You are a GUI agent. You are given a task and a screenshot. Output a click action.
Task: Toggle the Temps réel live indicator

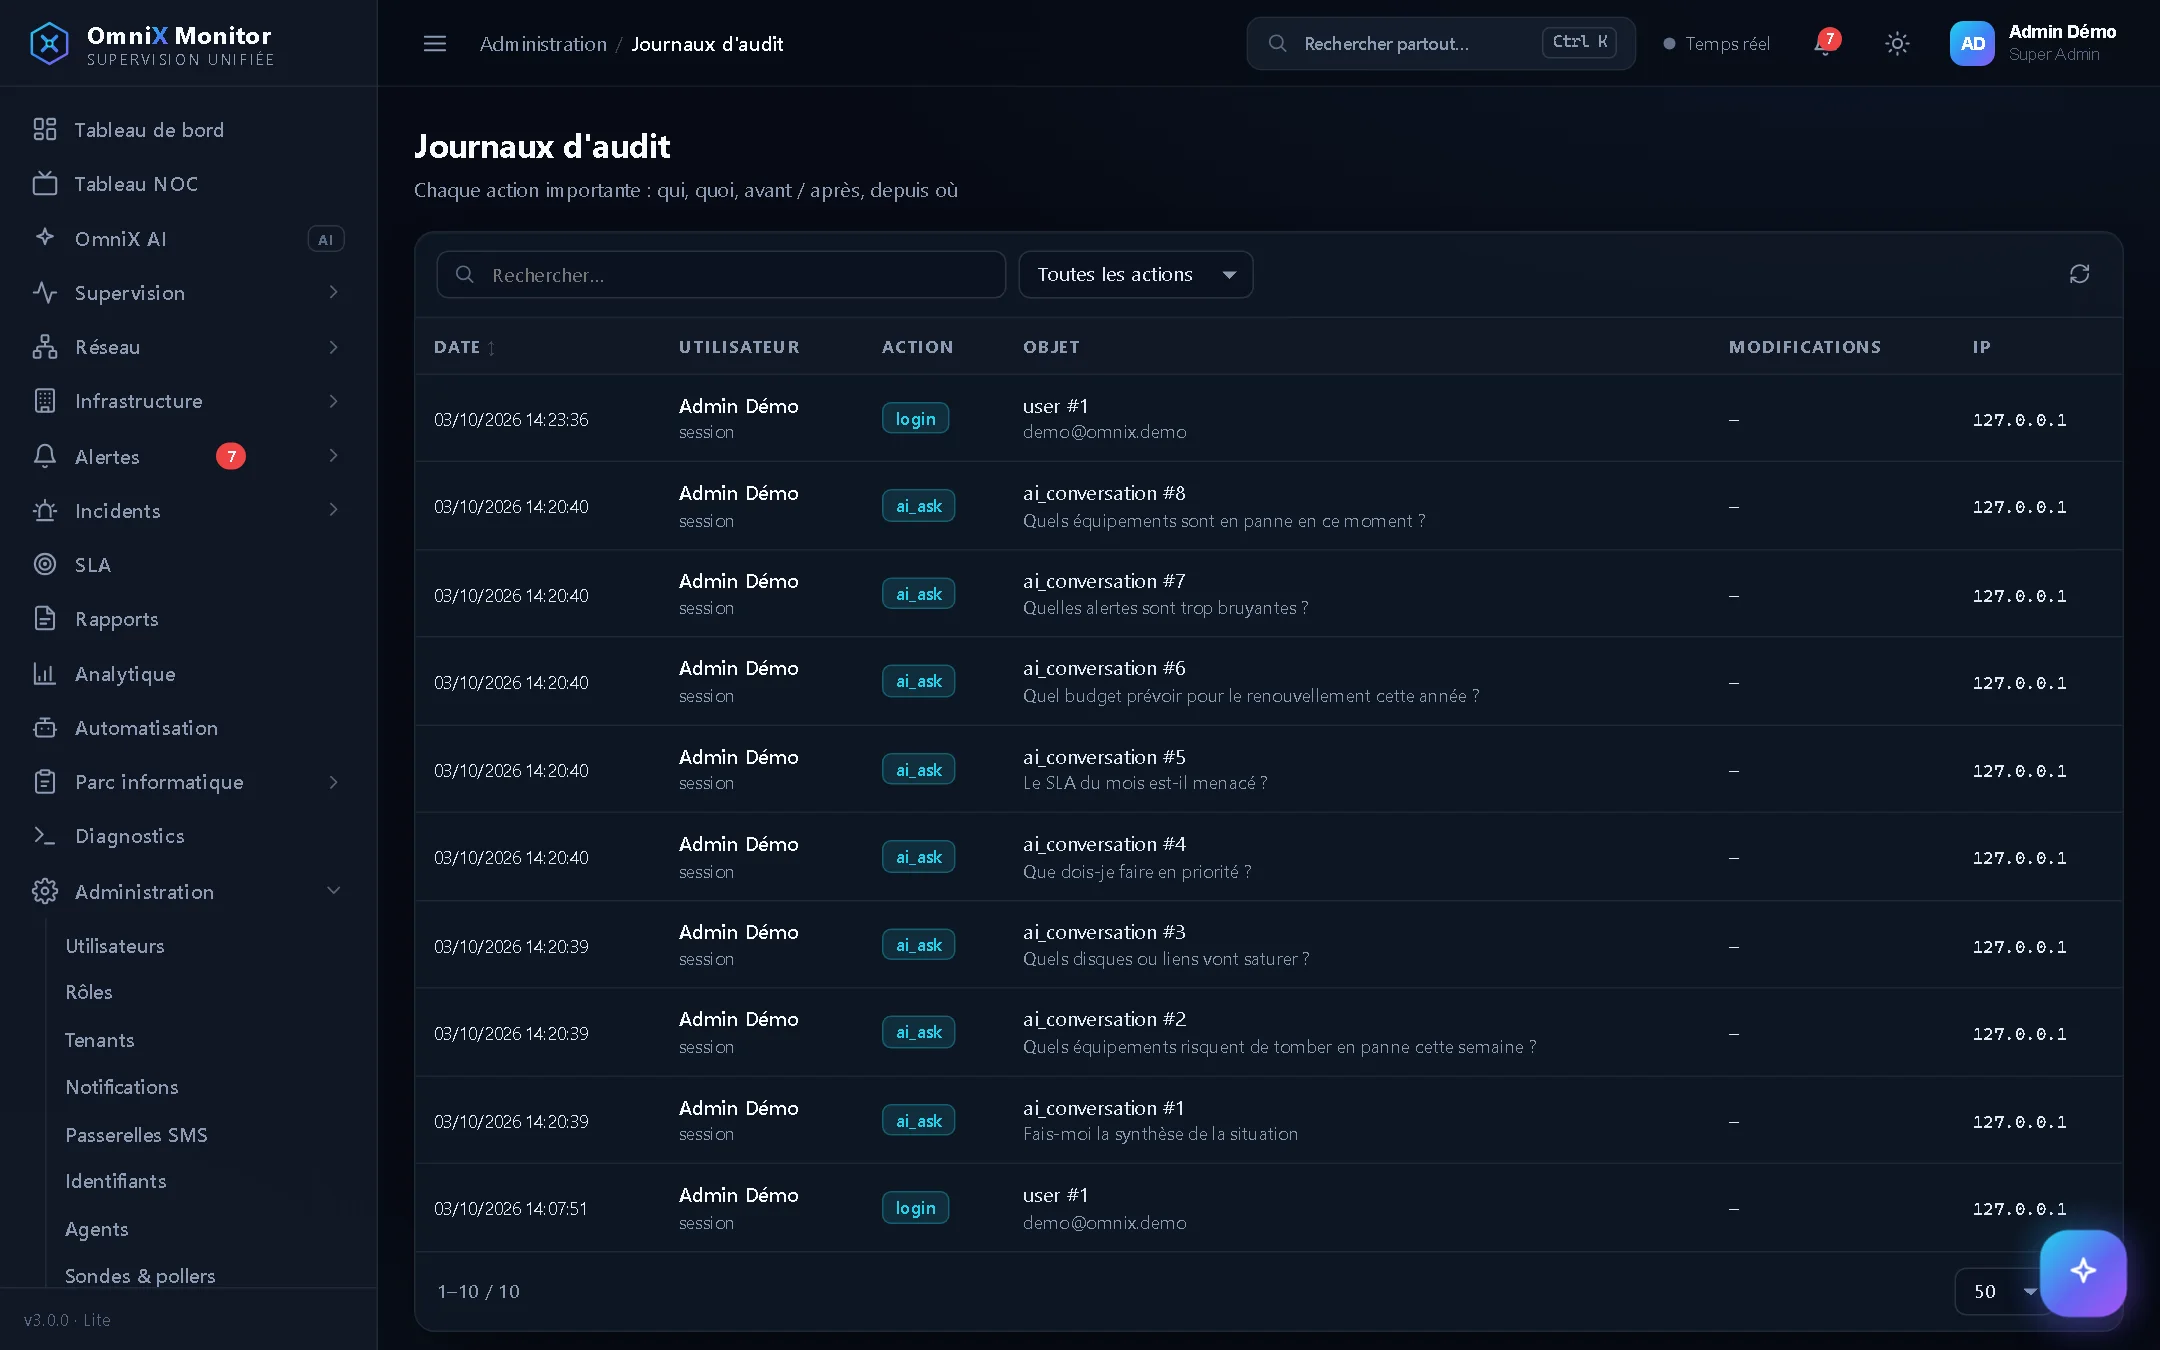1716,44
